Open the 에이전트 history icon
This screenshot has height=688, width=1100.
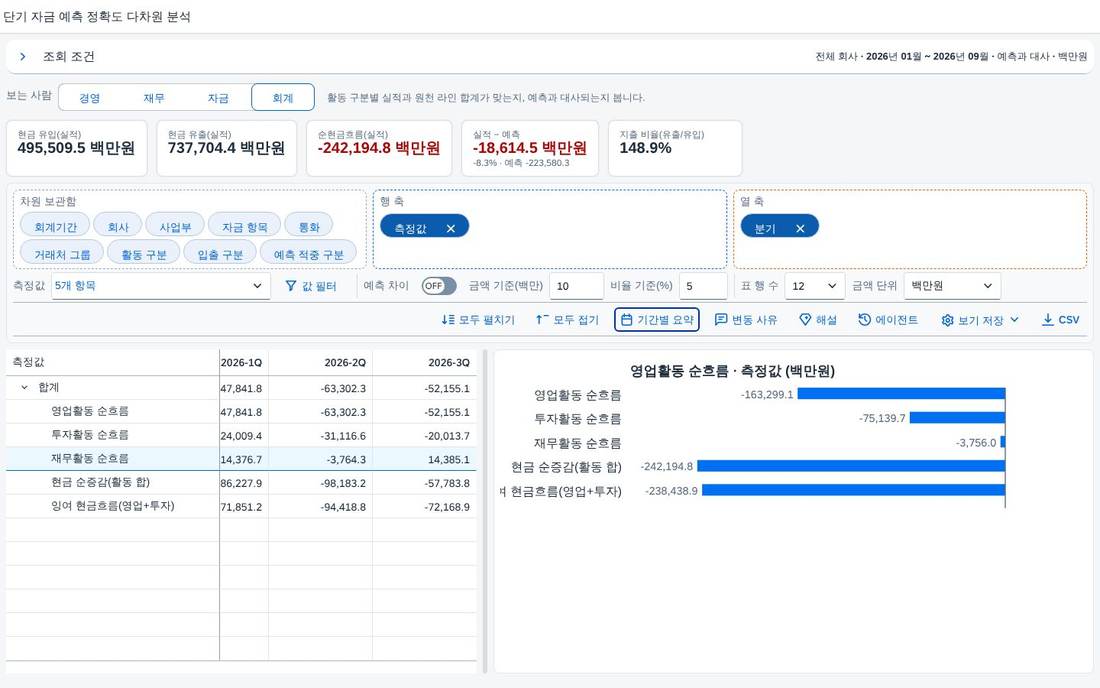864,320
